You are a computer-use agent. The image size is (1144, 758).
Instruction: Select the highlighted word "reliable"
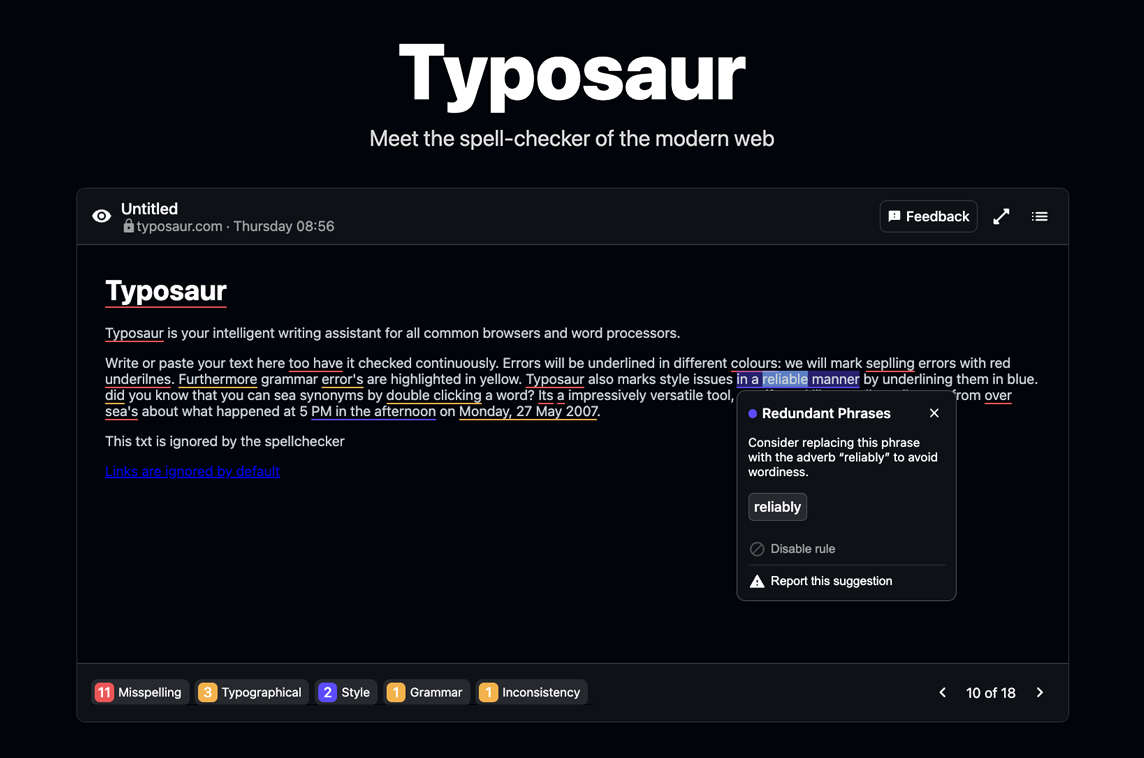coord(785,379)
